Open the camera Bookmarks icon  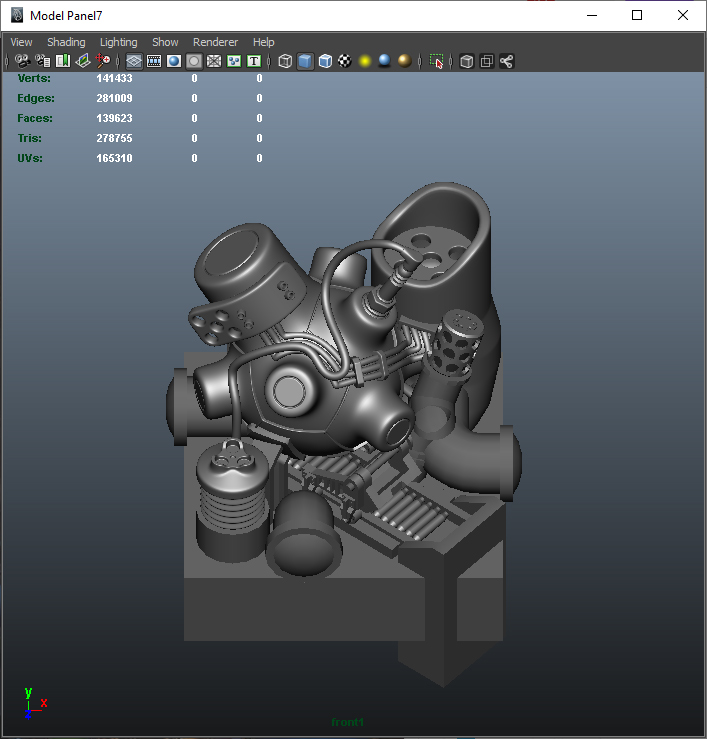tap(63, 61)
